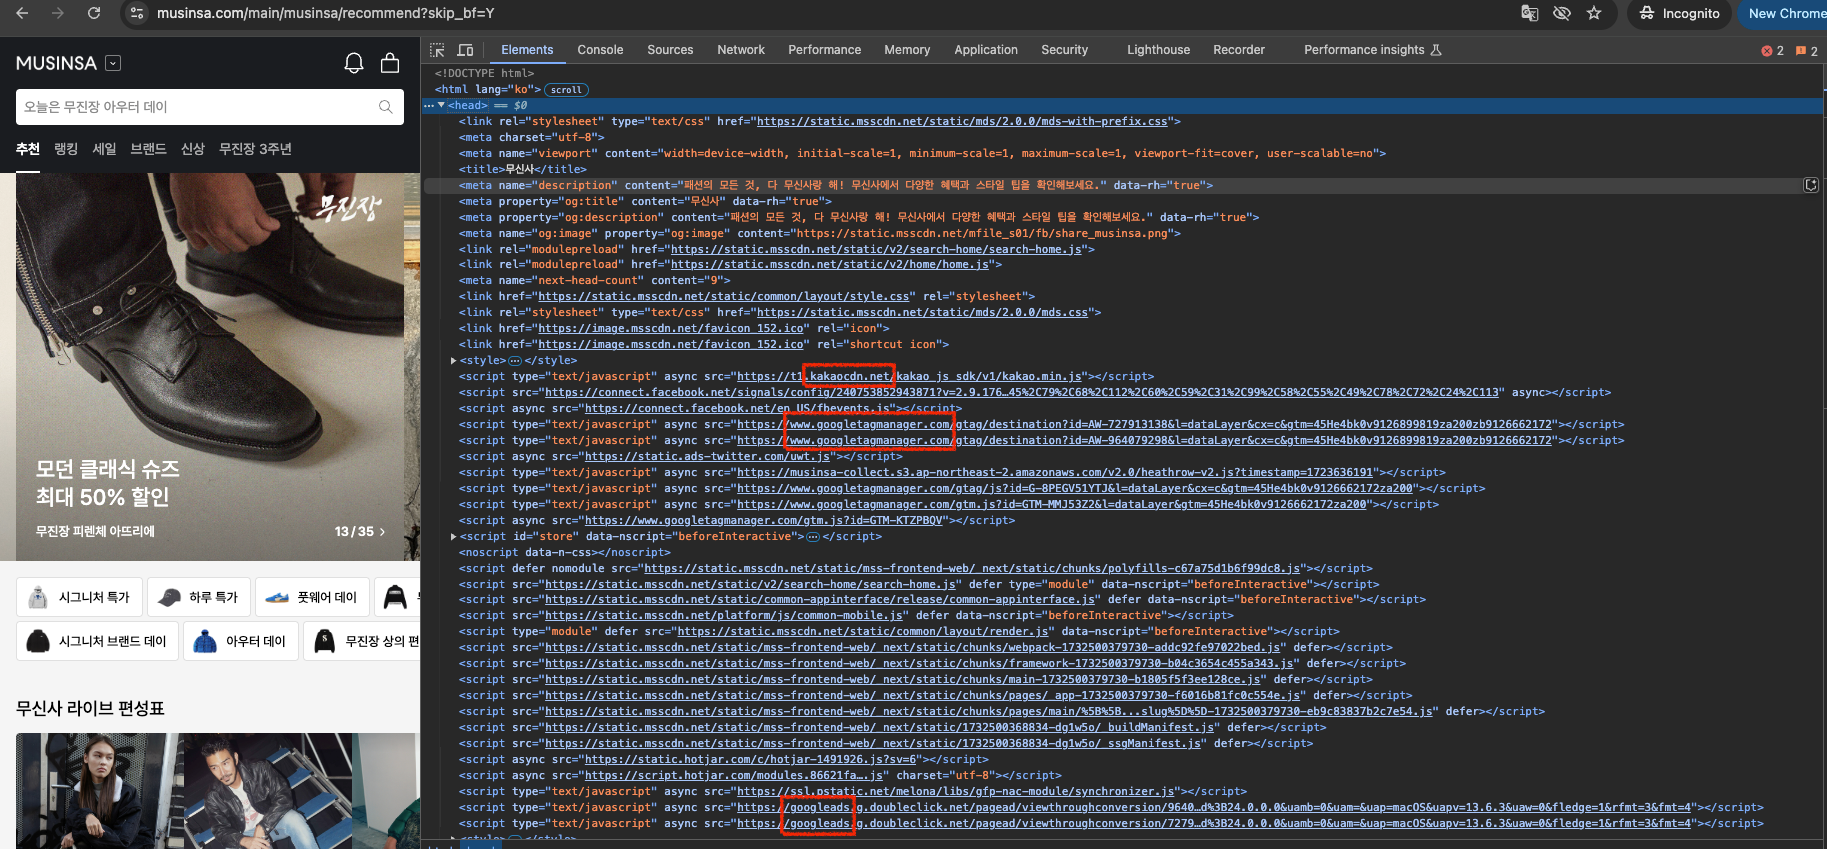
Task: Switch to the Network tab
Action: coord(740,50)
